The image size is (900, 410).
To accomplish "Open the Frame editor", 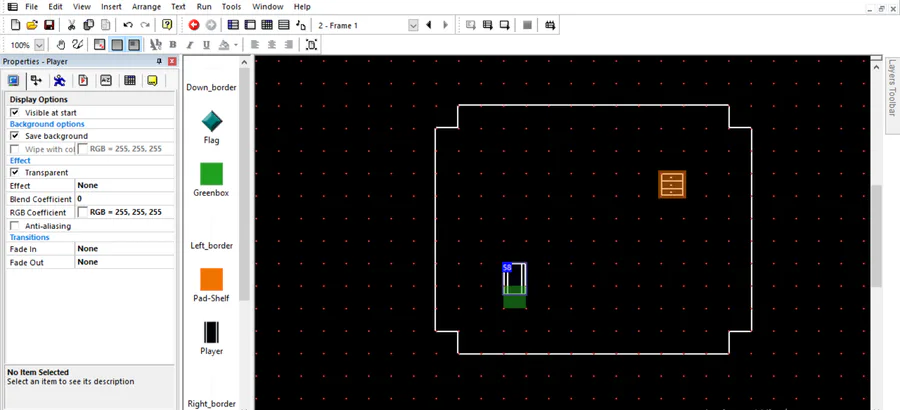I will coord(250,25).
